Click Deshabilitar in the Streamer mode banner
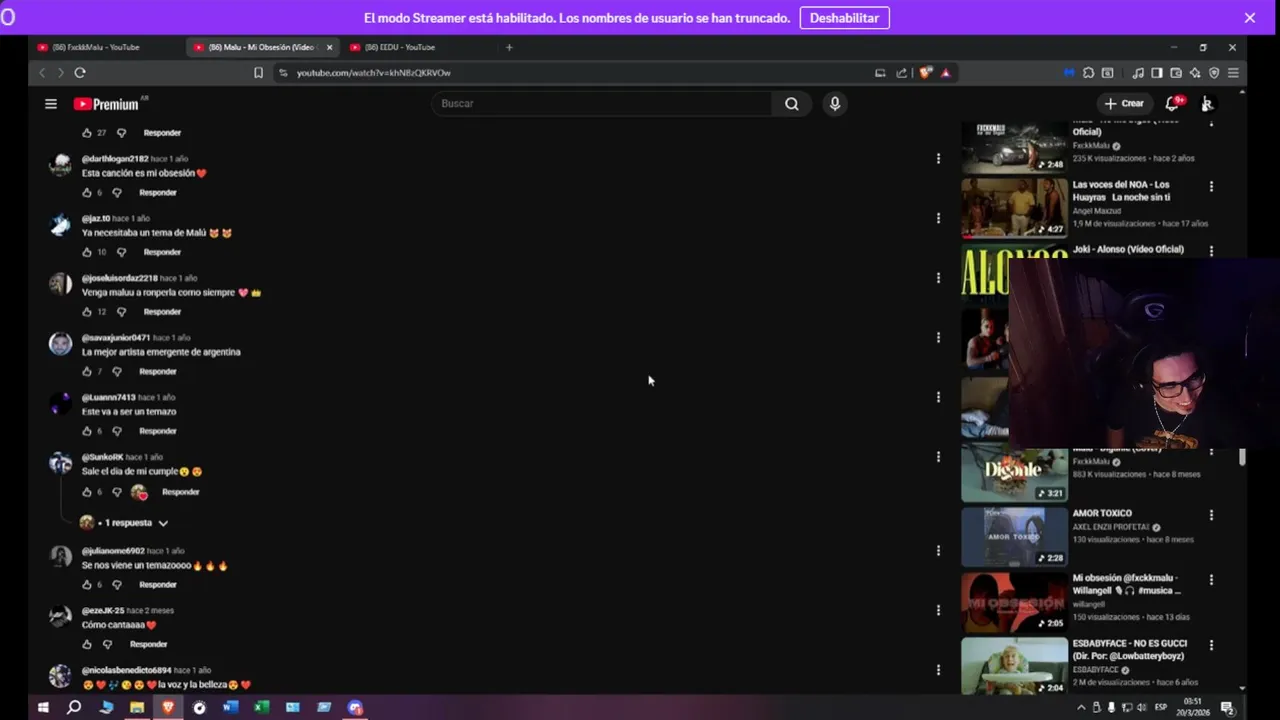This screenshot has height=720, width=1280. [x=844, y=18]
